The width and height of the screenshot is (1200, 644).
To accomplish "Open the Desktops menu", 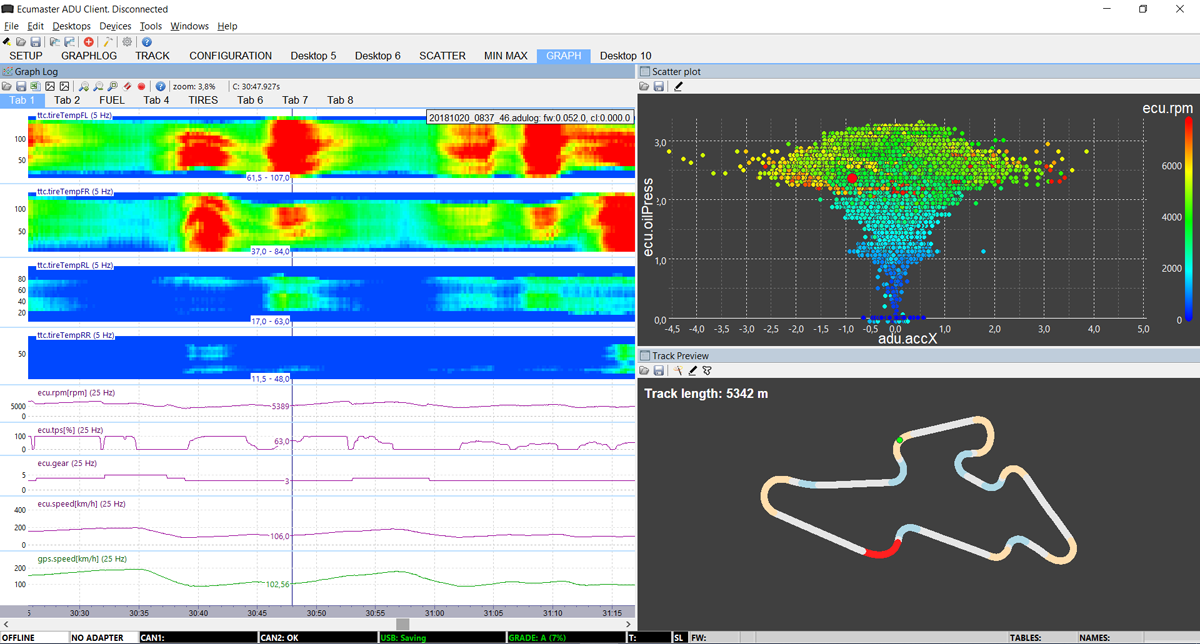I will 71,26.
